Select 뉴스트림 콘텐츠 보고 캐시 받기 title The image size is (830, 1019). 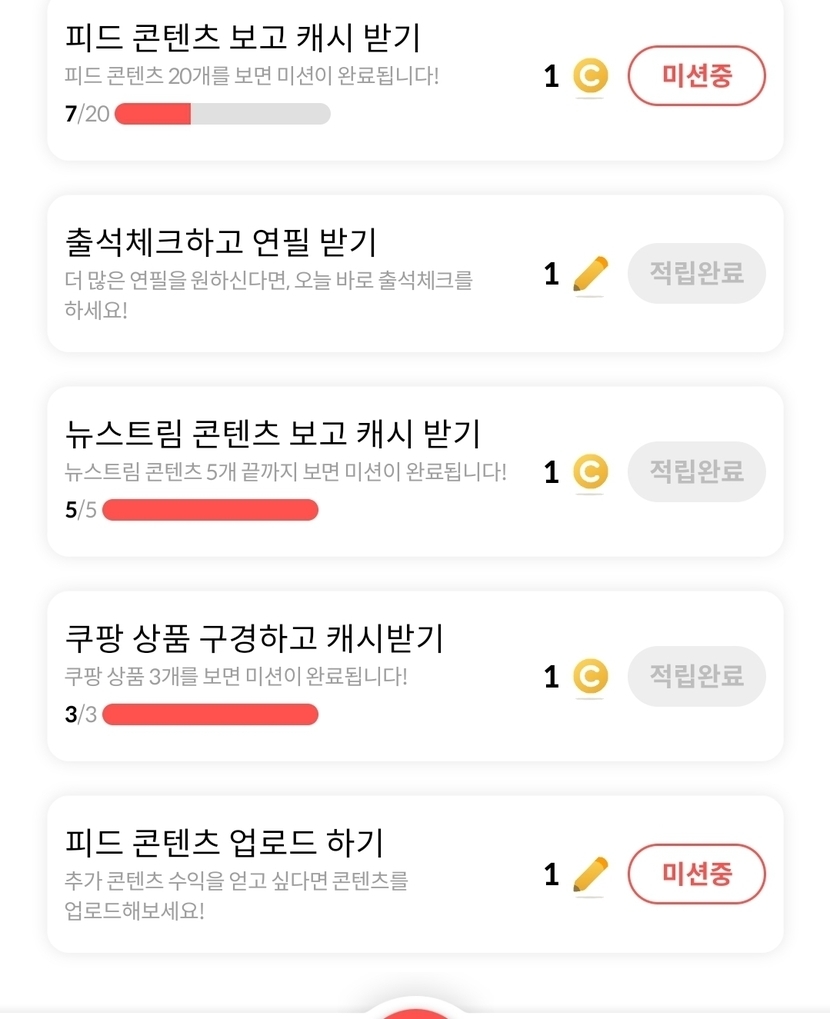272,434
